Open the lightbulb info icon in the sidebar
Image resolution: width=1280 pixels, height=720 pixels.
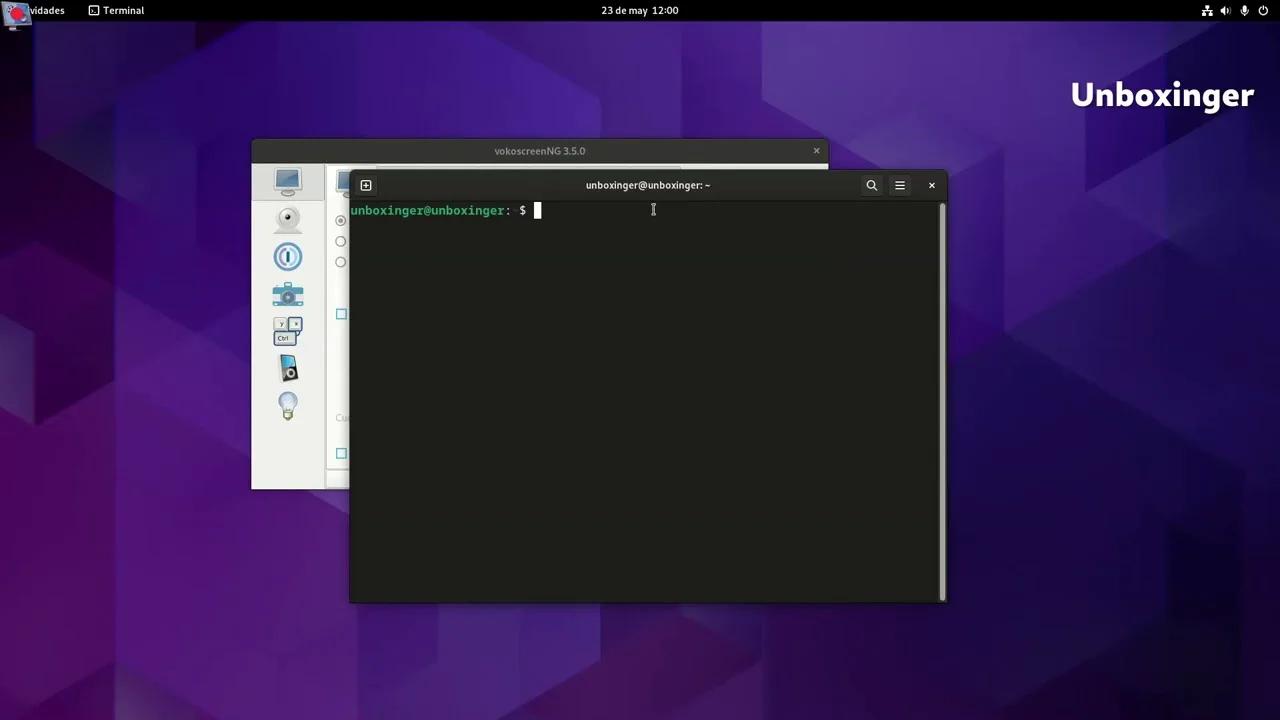point(287,405)
